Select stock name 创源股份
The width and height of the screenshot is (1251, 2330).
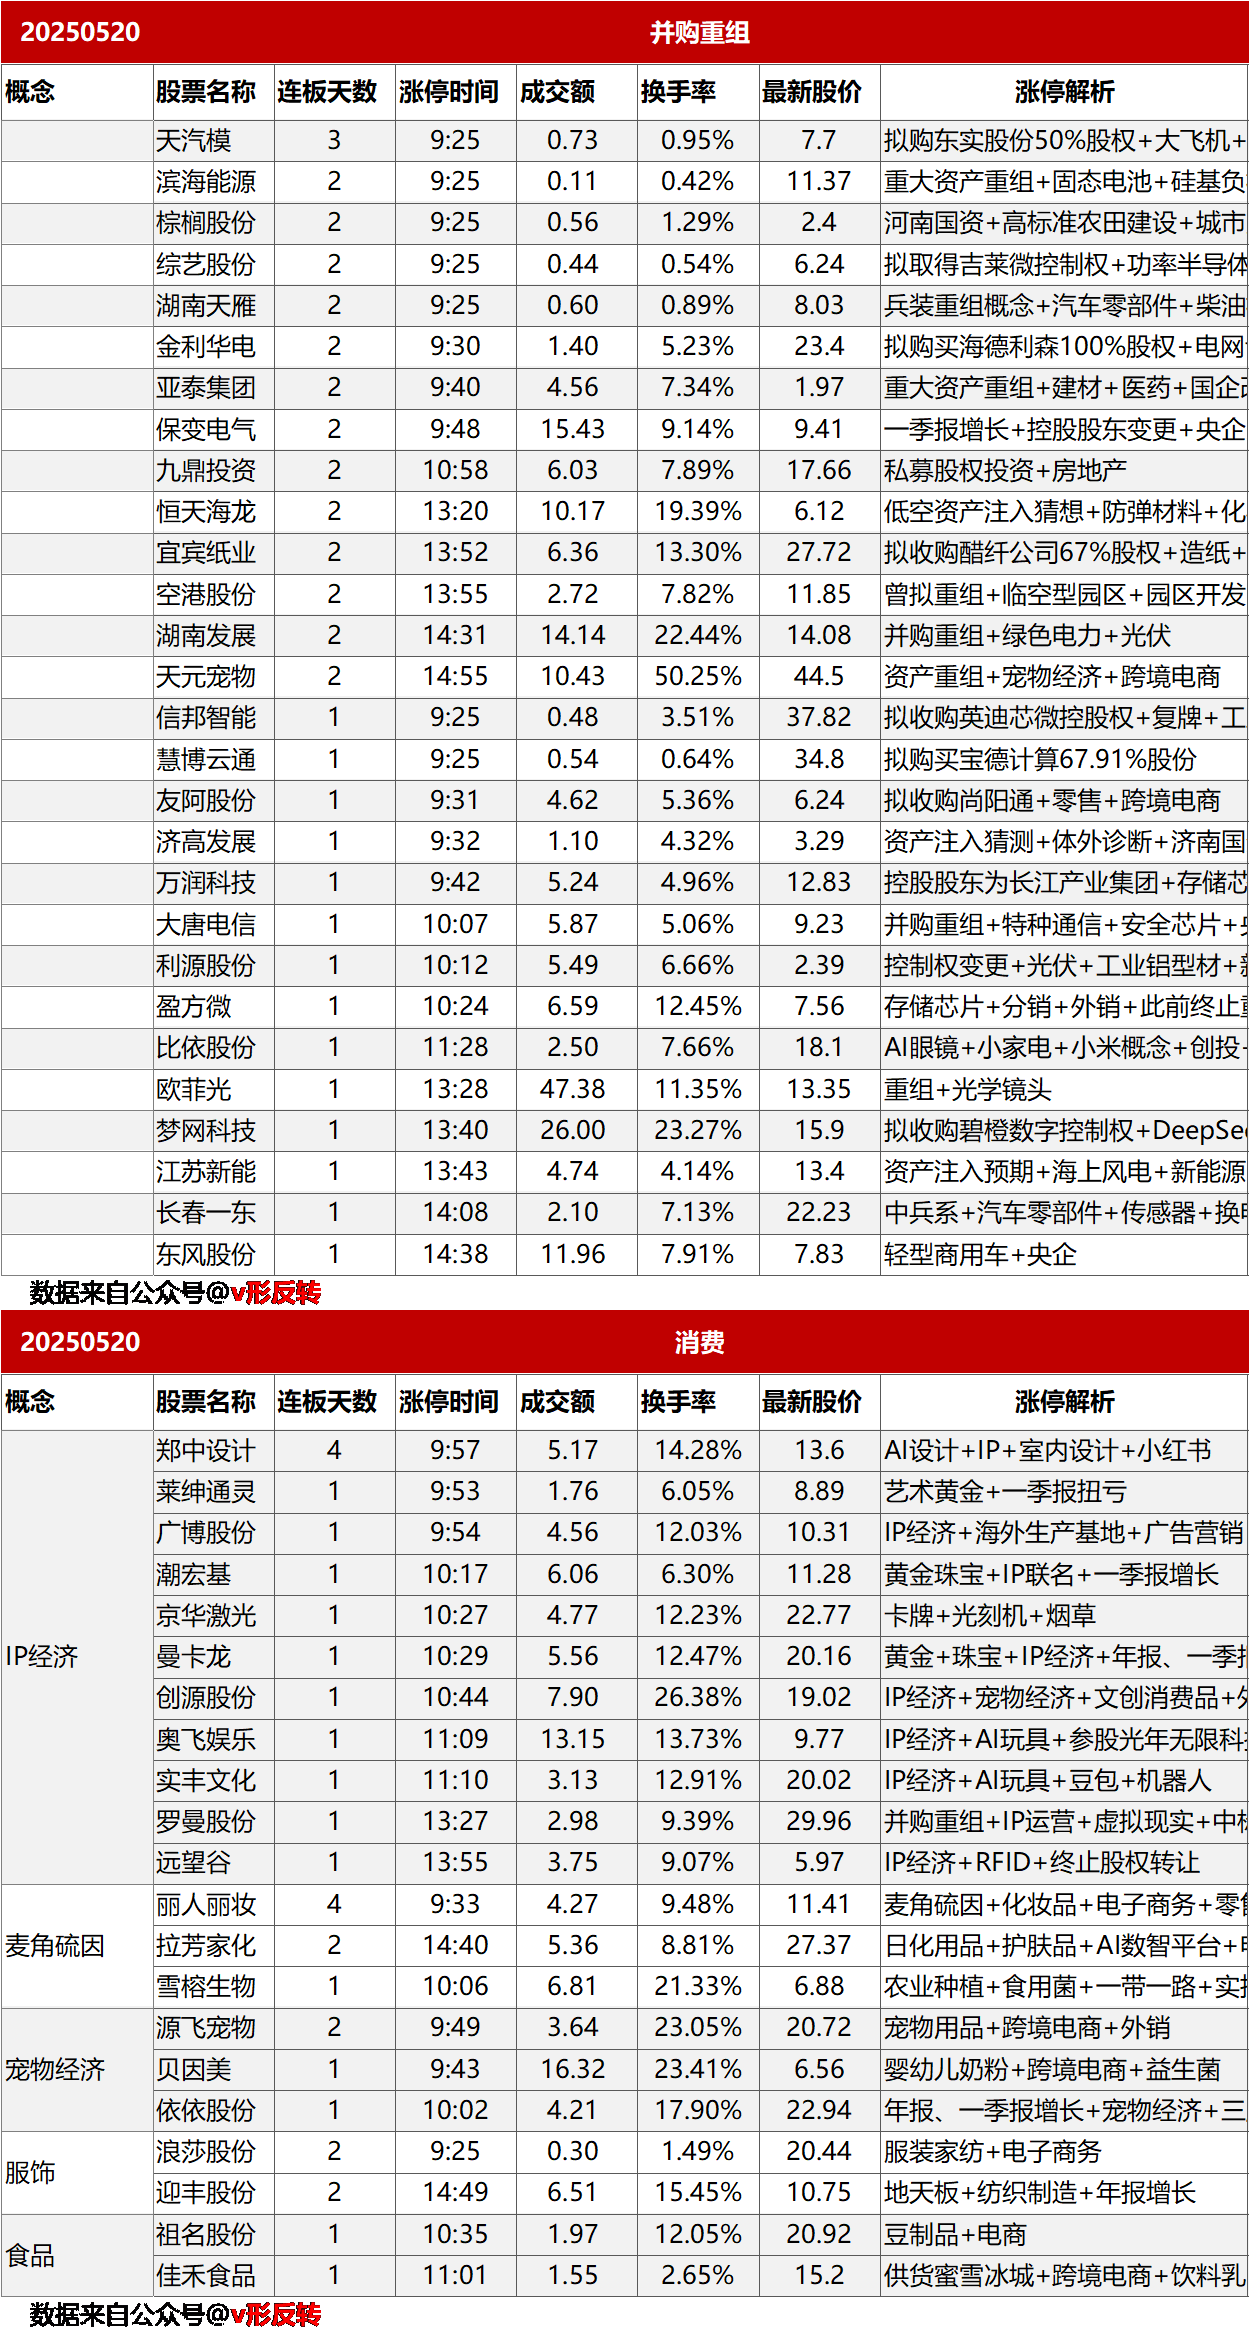click(206, 1697)
